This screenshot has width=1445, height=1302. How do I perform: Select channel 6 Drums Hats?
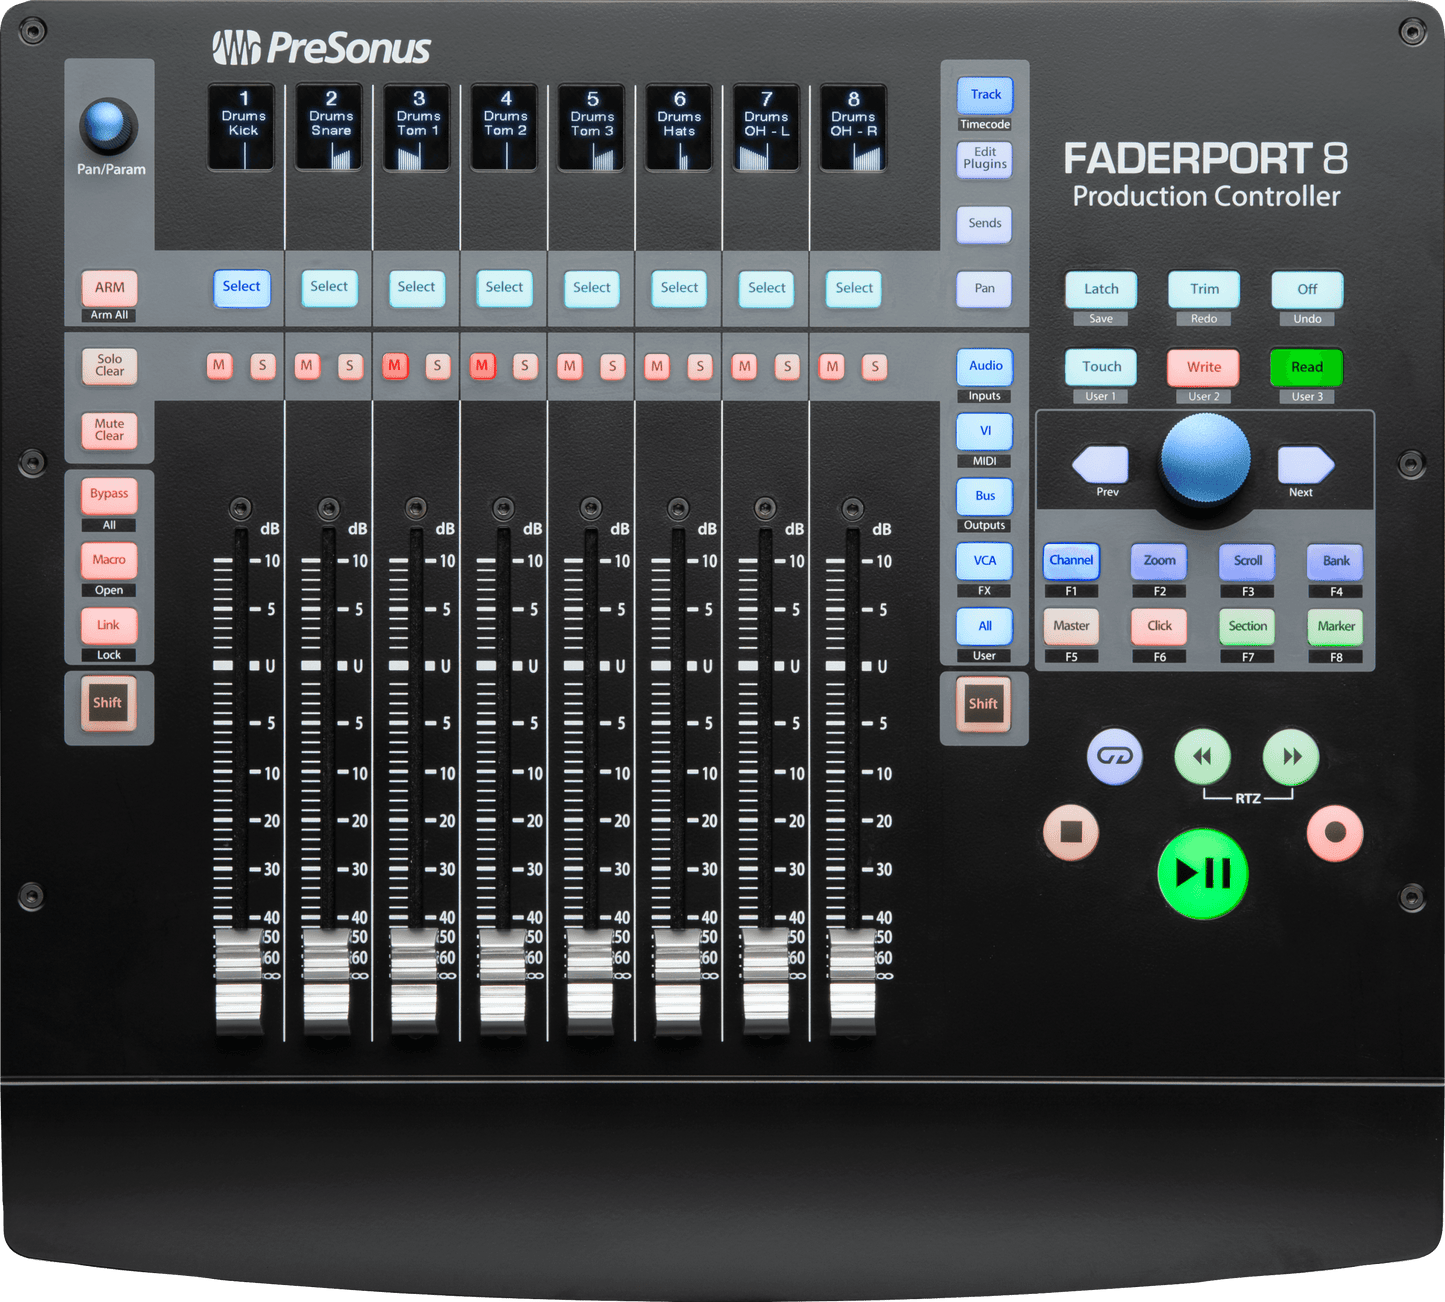tap(680, 288)
